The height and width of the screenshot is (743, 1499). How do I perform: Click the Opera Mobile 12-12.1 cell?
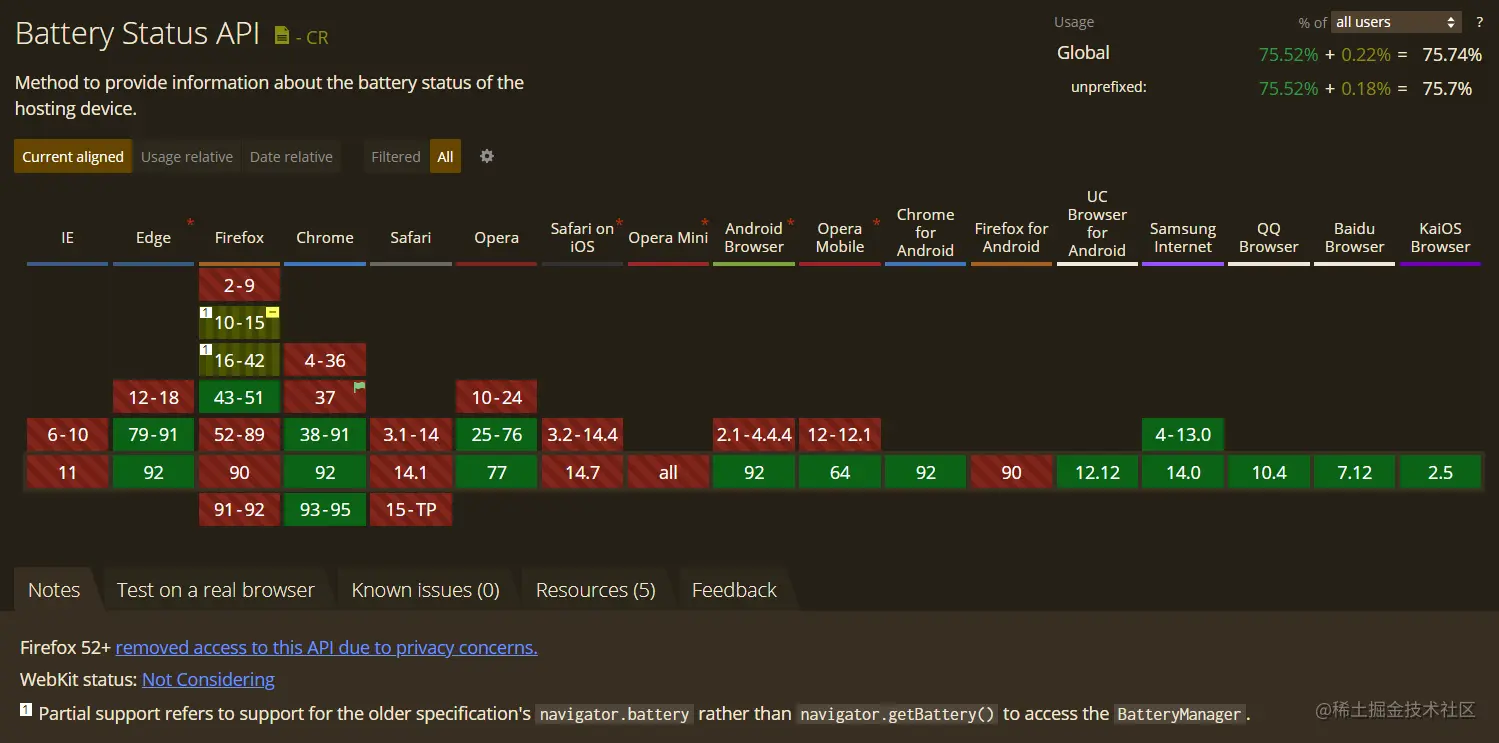[x=840, y=435]
